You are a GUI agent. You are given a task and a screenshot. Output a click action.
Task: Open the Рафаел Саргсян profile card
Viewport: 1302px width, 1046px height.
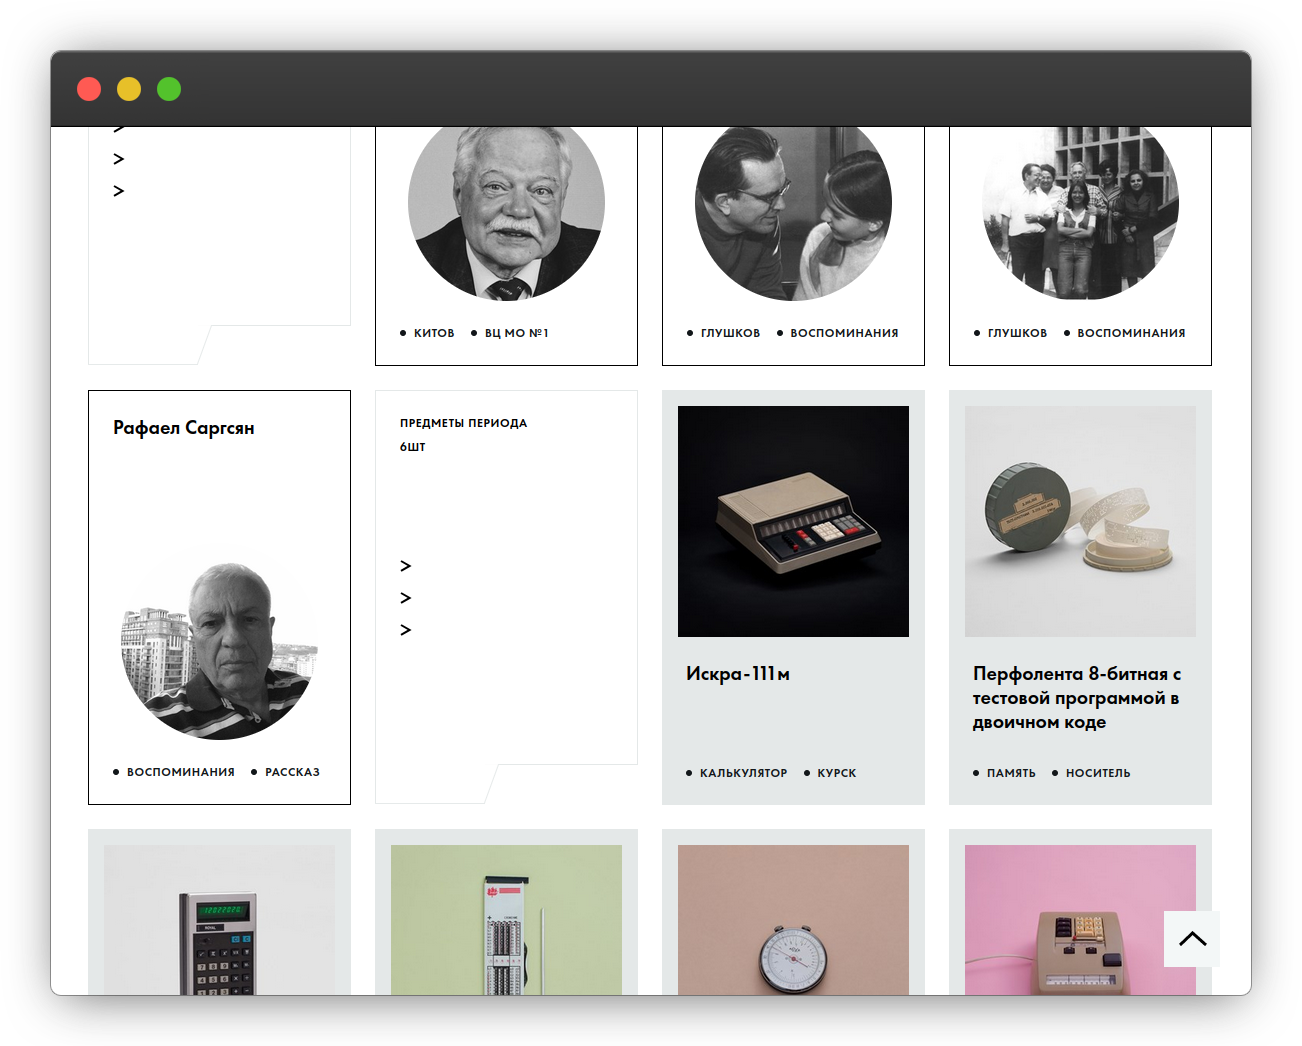184,427
